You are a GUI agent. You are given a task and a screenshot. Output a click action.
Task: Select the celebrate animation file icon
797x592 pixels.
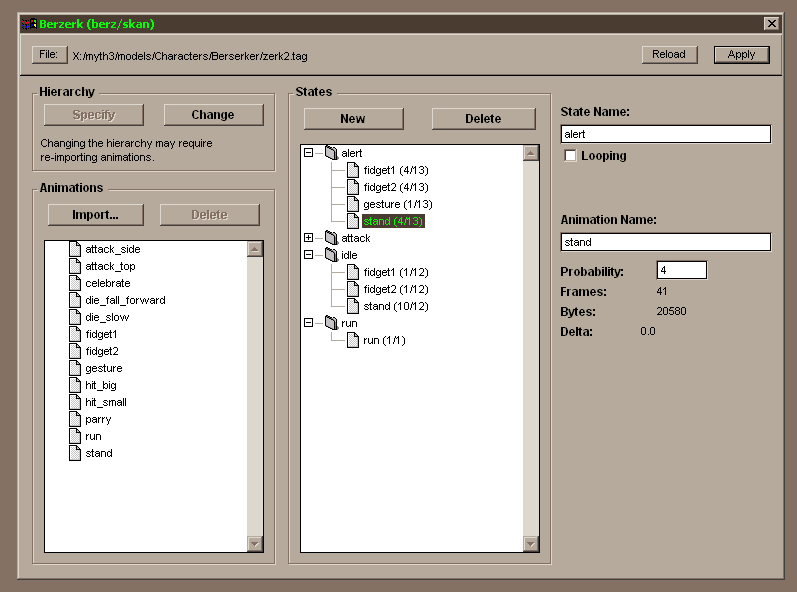[75, 283]
